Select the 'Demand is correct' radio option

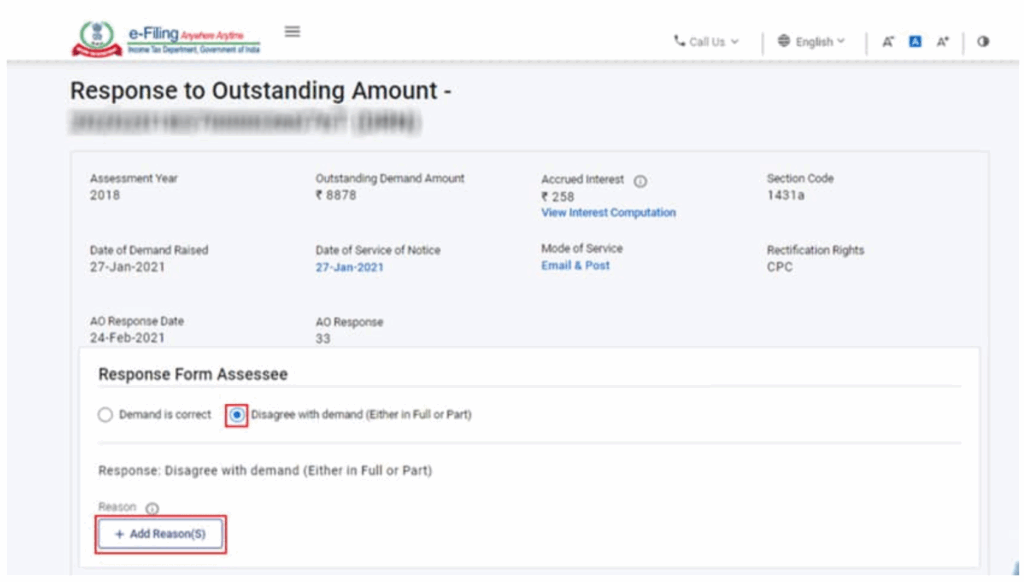pos(105,415)
